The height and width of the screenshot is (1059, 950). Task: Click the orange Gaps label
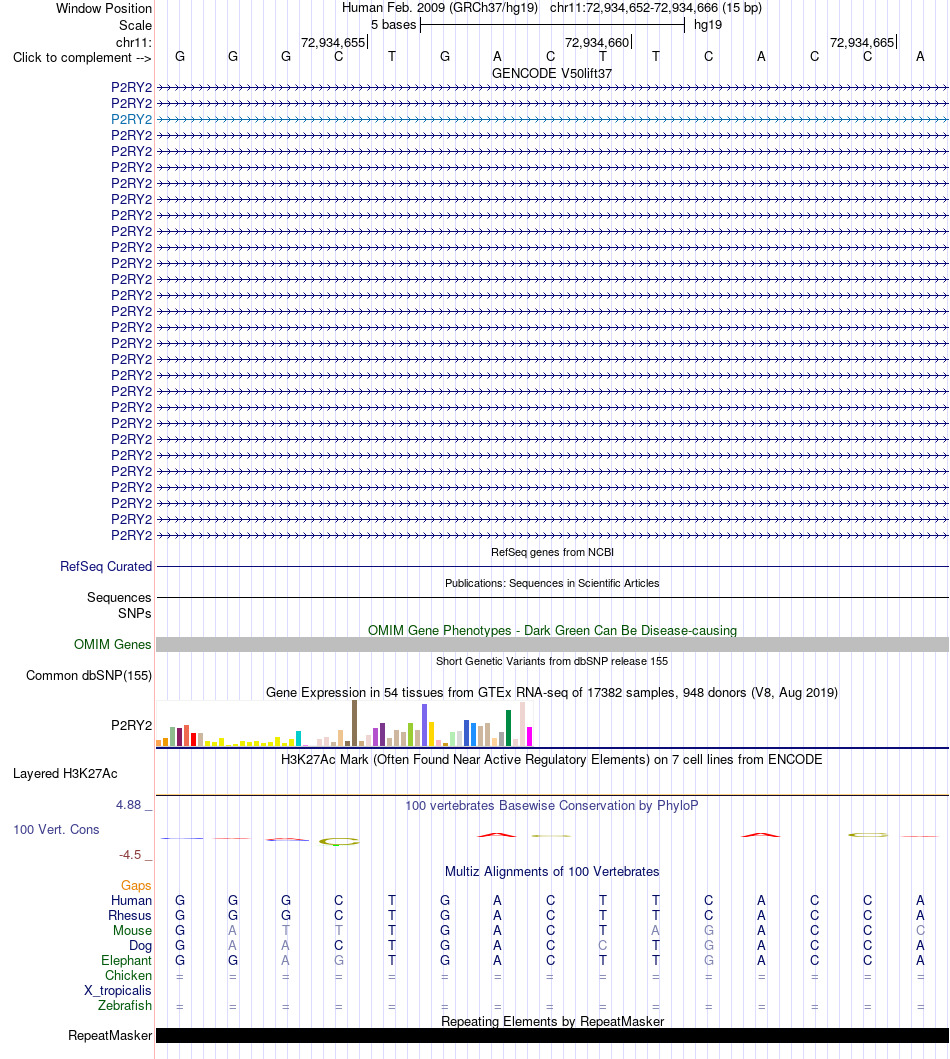click(x=136, y=885)
